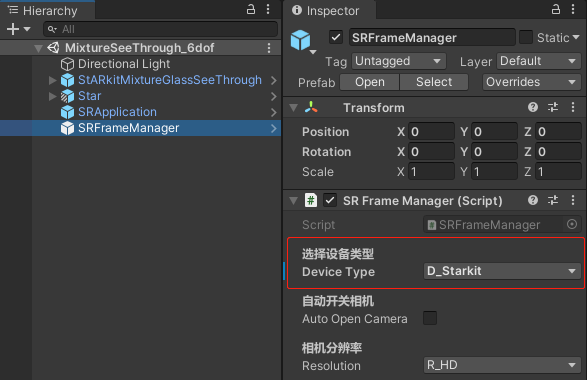Click the Hierarchy search field
Image resolution: width=587 pixels, height=380 pixels.
pyautogui.click(x=161, y=29)
